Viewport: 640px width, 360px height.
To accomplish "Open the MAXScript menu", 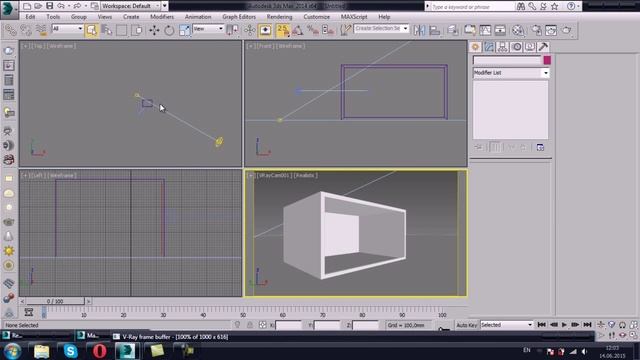I will (x=354, y=17).
